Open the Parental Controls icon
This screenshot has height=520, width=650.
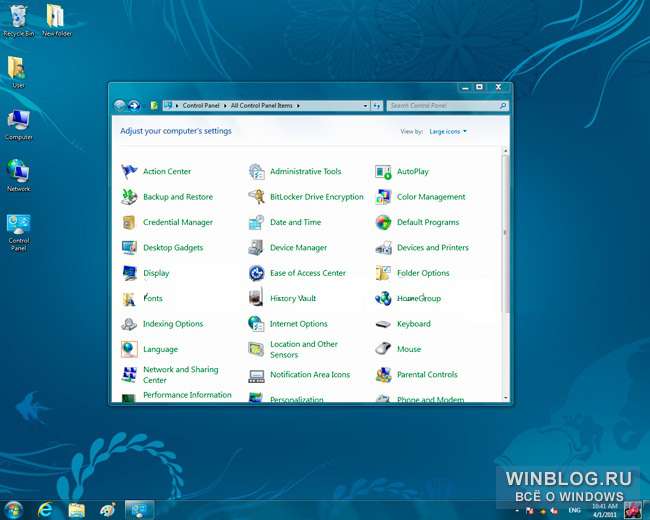[383, 374]
